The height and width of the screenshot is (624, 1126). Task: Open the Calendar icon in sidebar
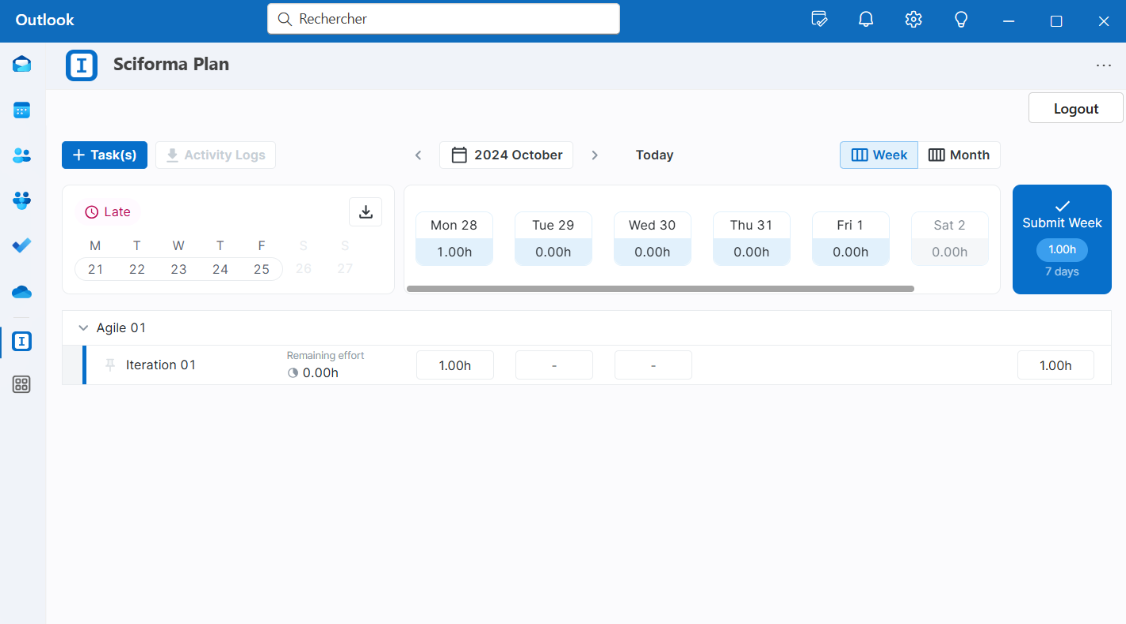21,110
